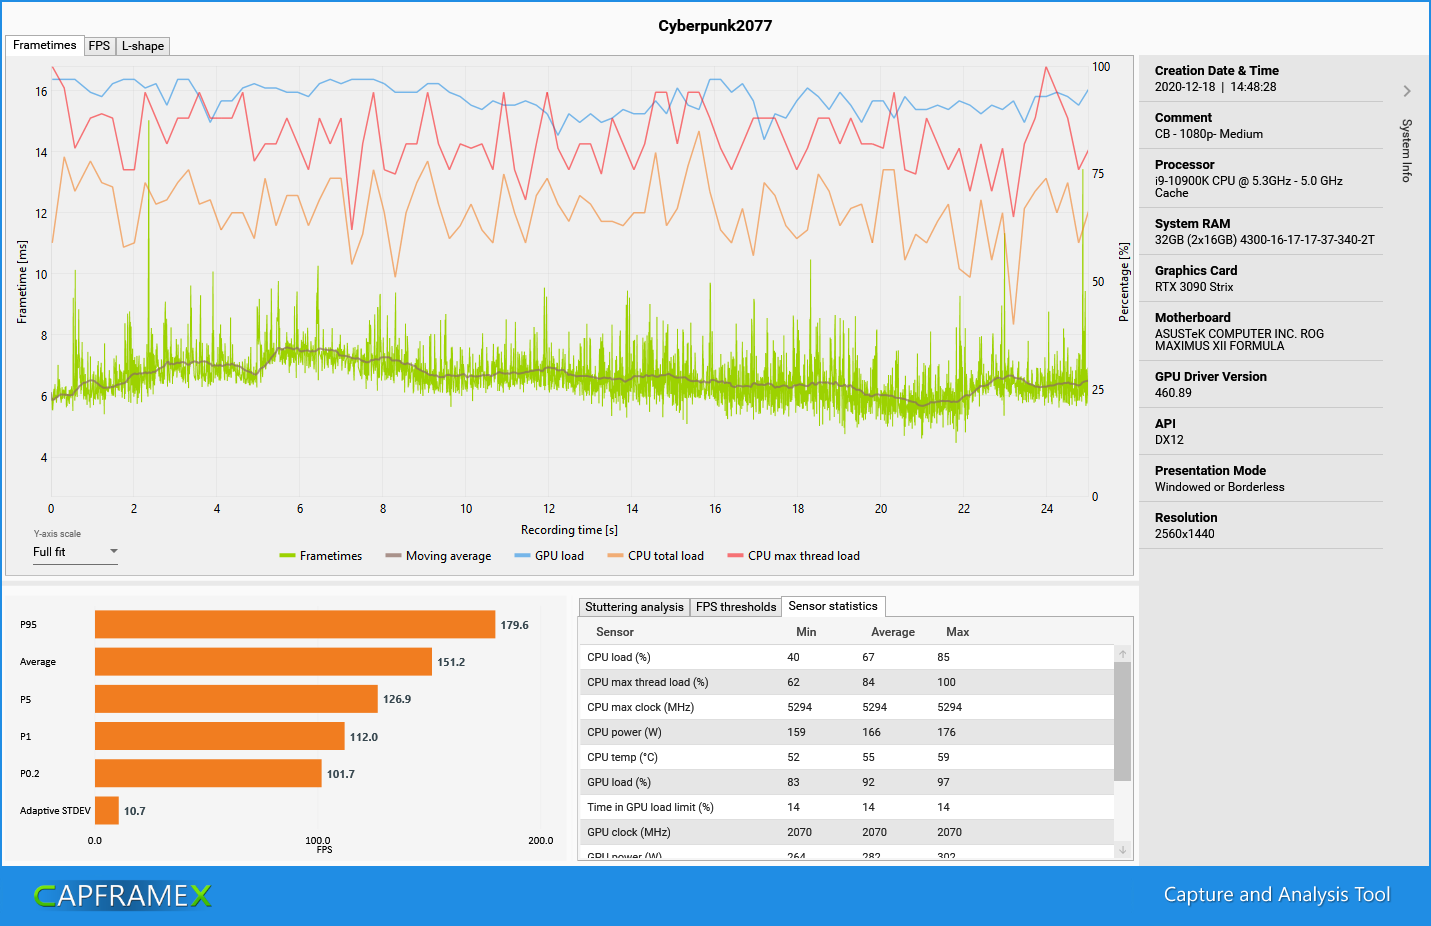Screen dimensions: 1431x926
Task: Select the L-shape tab
Action: pos(143,46)
